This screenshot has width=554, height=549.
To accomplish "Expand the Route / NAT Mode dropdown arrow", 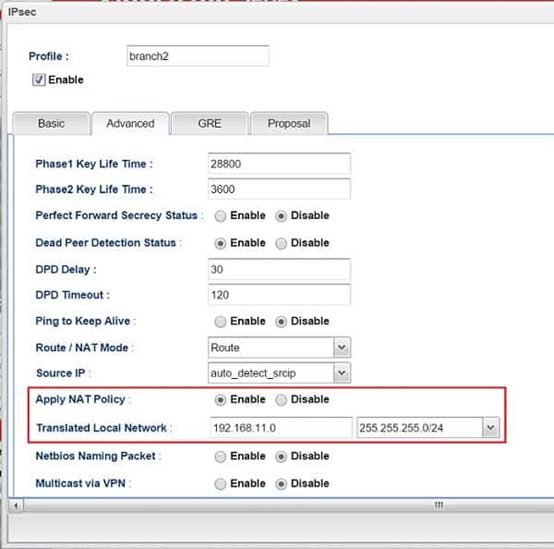I will click(x=342, y=347).
